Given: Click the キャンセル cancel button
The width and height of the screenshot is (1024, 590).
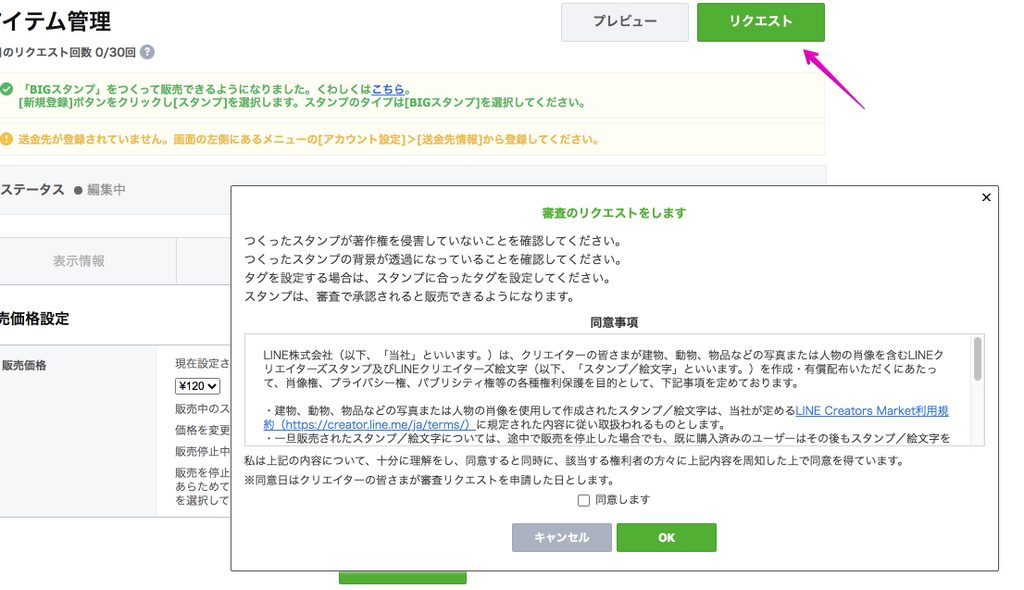Looking at the screenshot, I should [562, 537].
